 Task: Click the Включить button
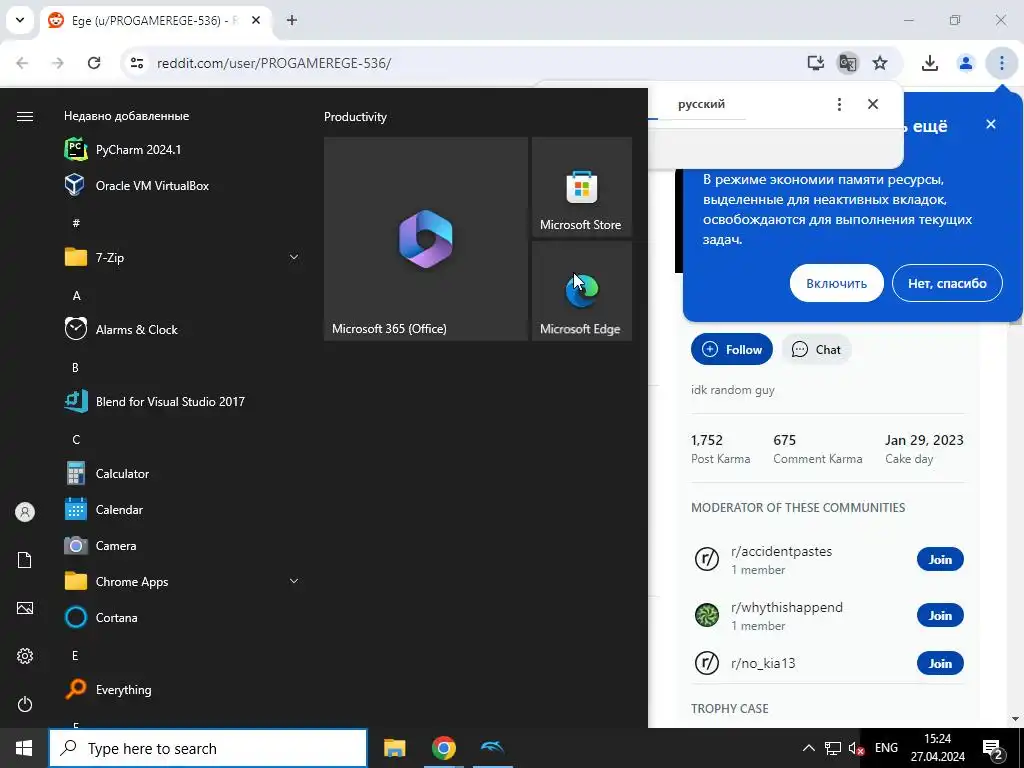click(x=837, y=283)
